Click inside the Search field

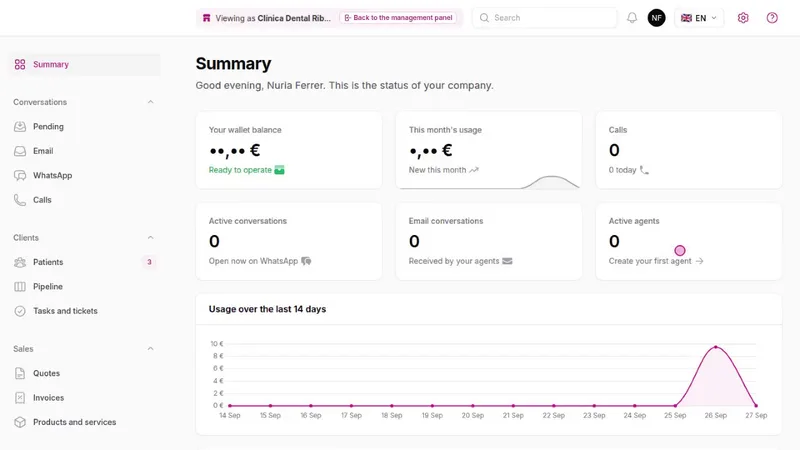click(544, 18)
